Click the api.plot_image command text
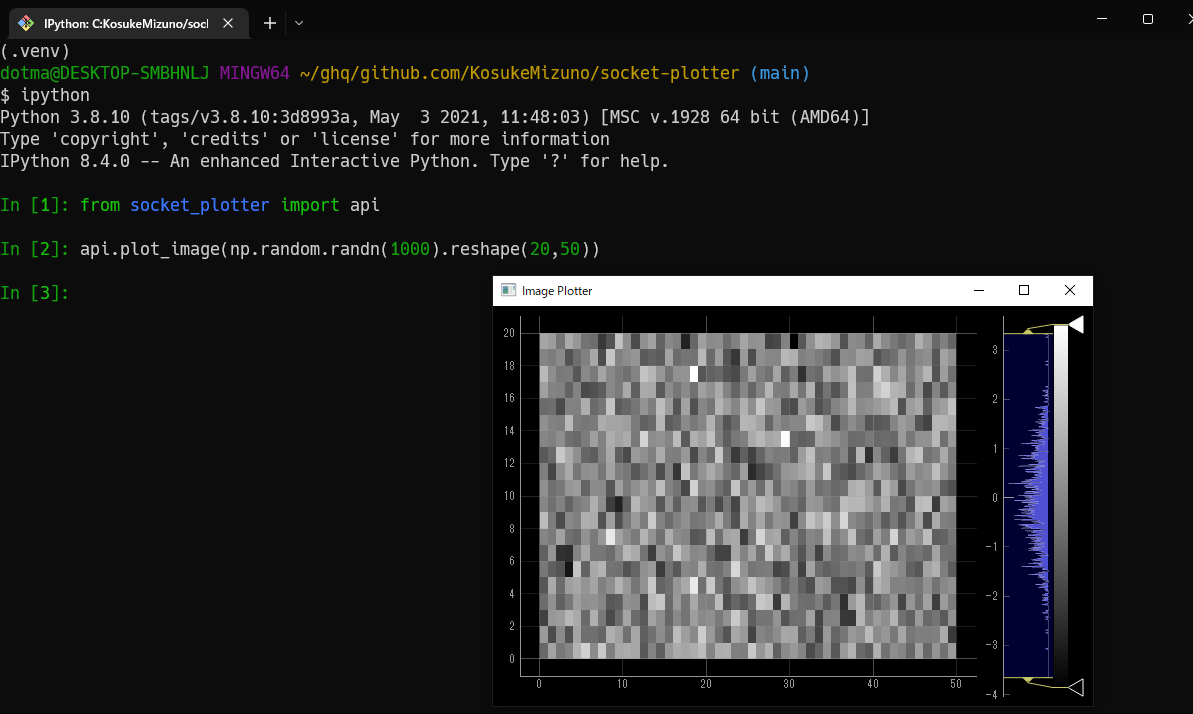 [340, 248]
